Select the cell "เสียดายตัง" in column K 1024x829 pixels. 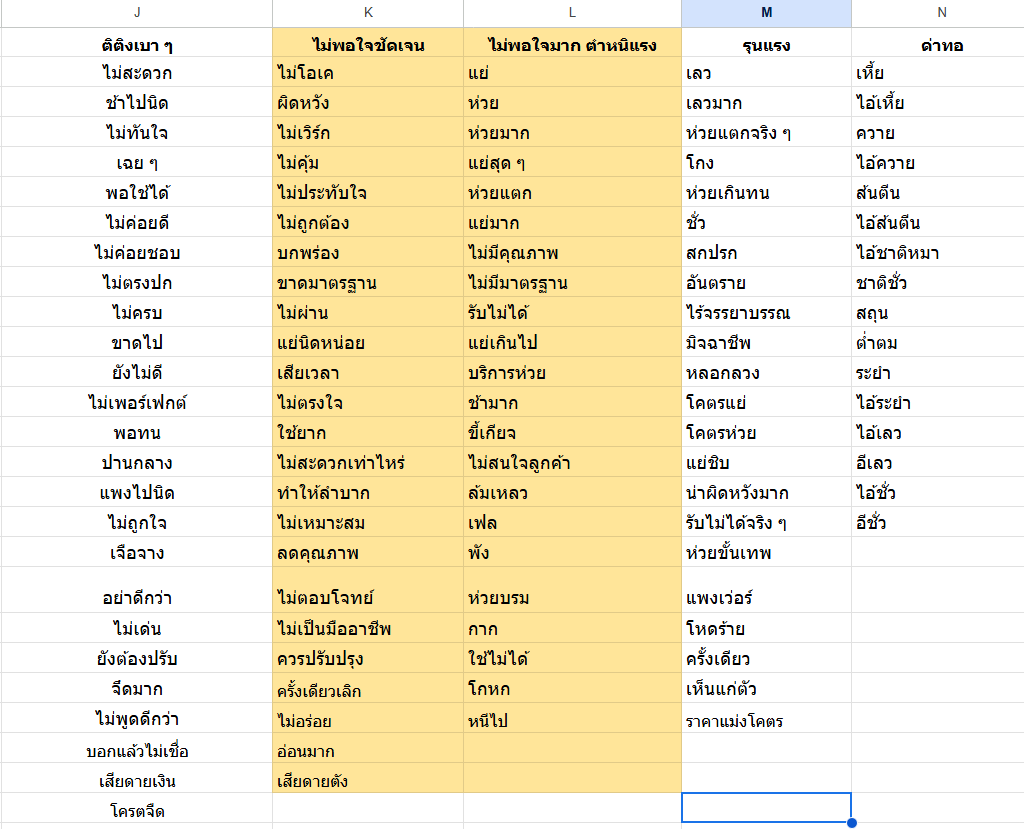click(368, 781)
